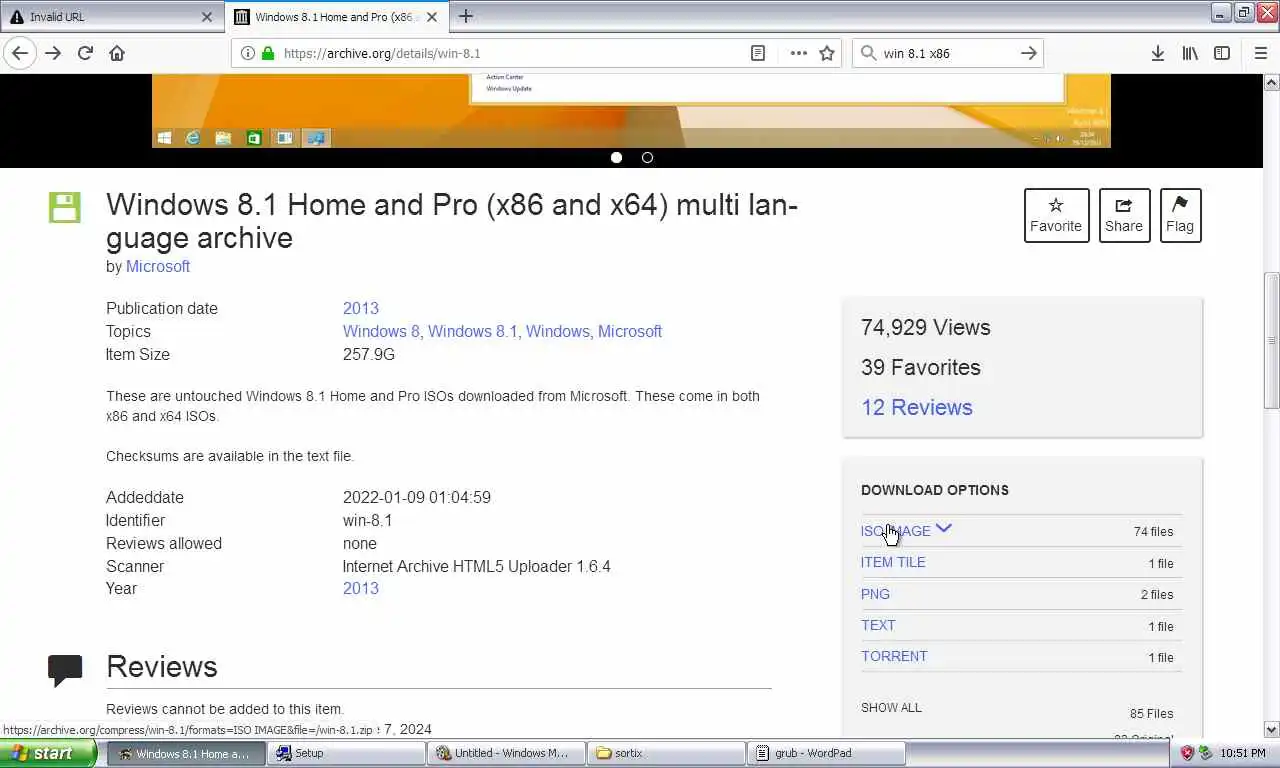Open the Library icon in toolbar

coord(1190,53)
